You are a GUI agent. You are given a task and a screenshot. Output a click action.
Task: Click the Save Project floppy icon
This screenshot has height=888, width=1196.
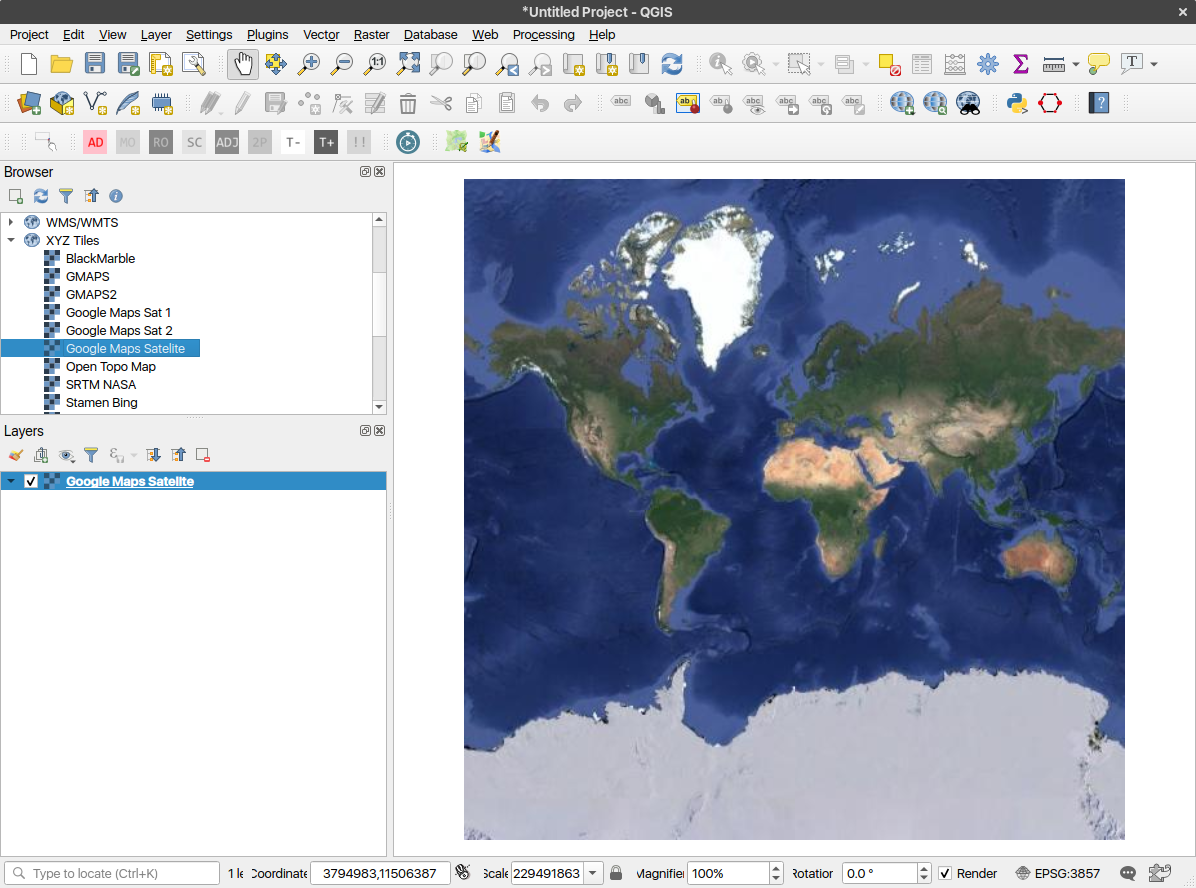point(95,64)
